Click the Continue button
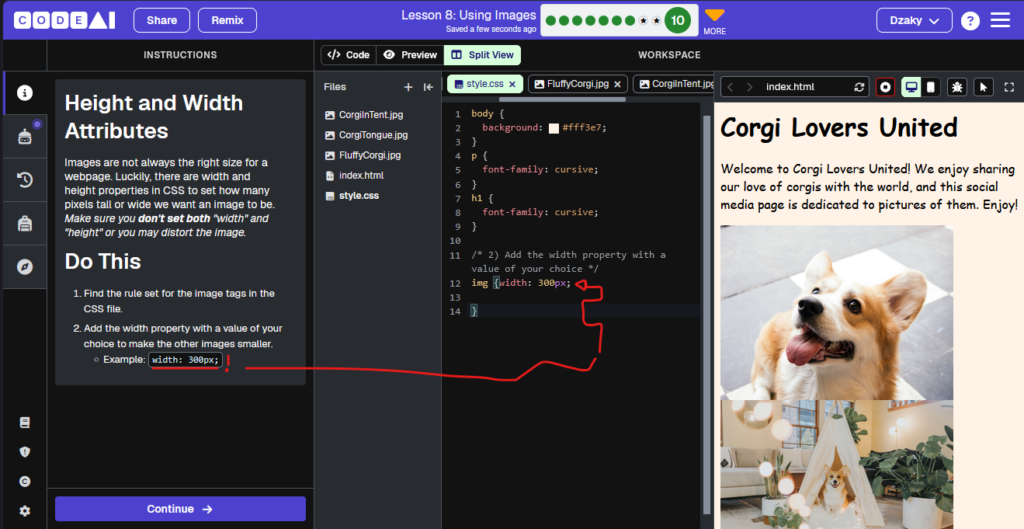The image size is (1024, 529). [180, 509]
